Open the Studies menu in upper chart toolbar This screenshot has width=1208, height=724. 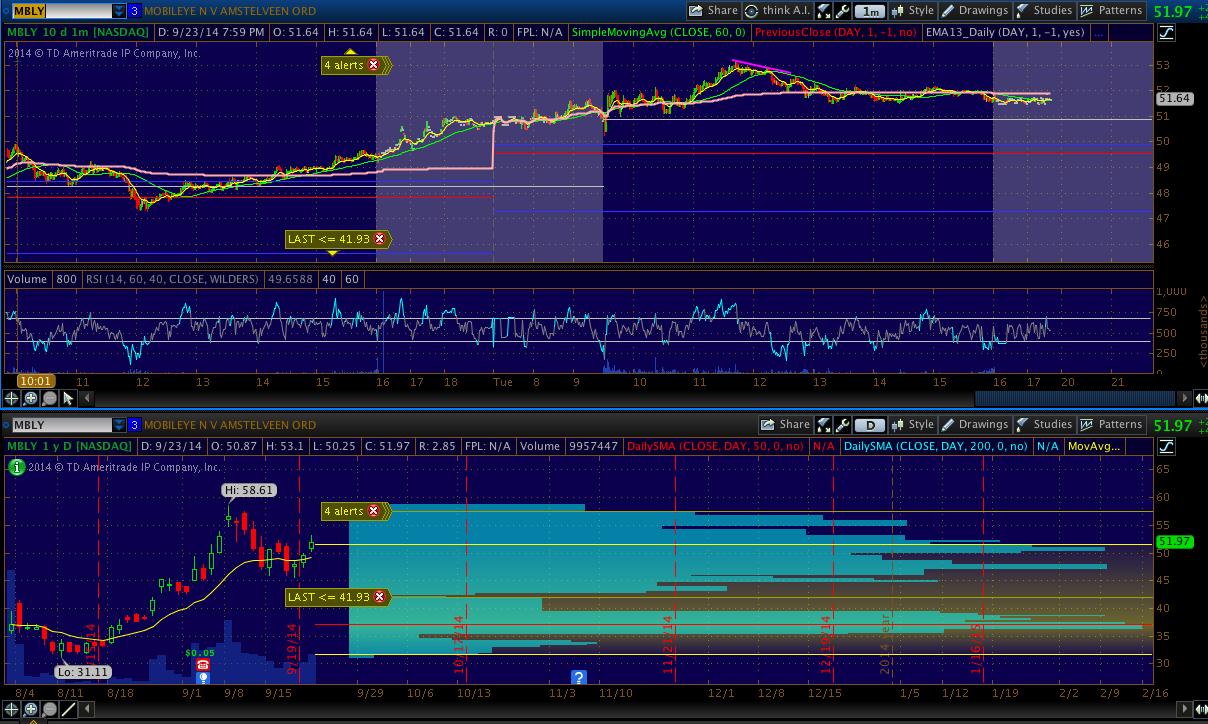(1043, 11)
